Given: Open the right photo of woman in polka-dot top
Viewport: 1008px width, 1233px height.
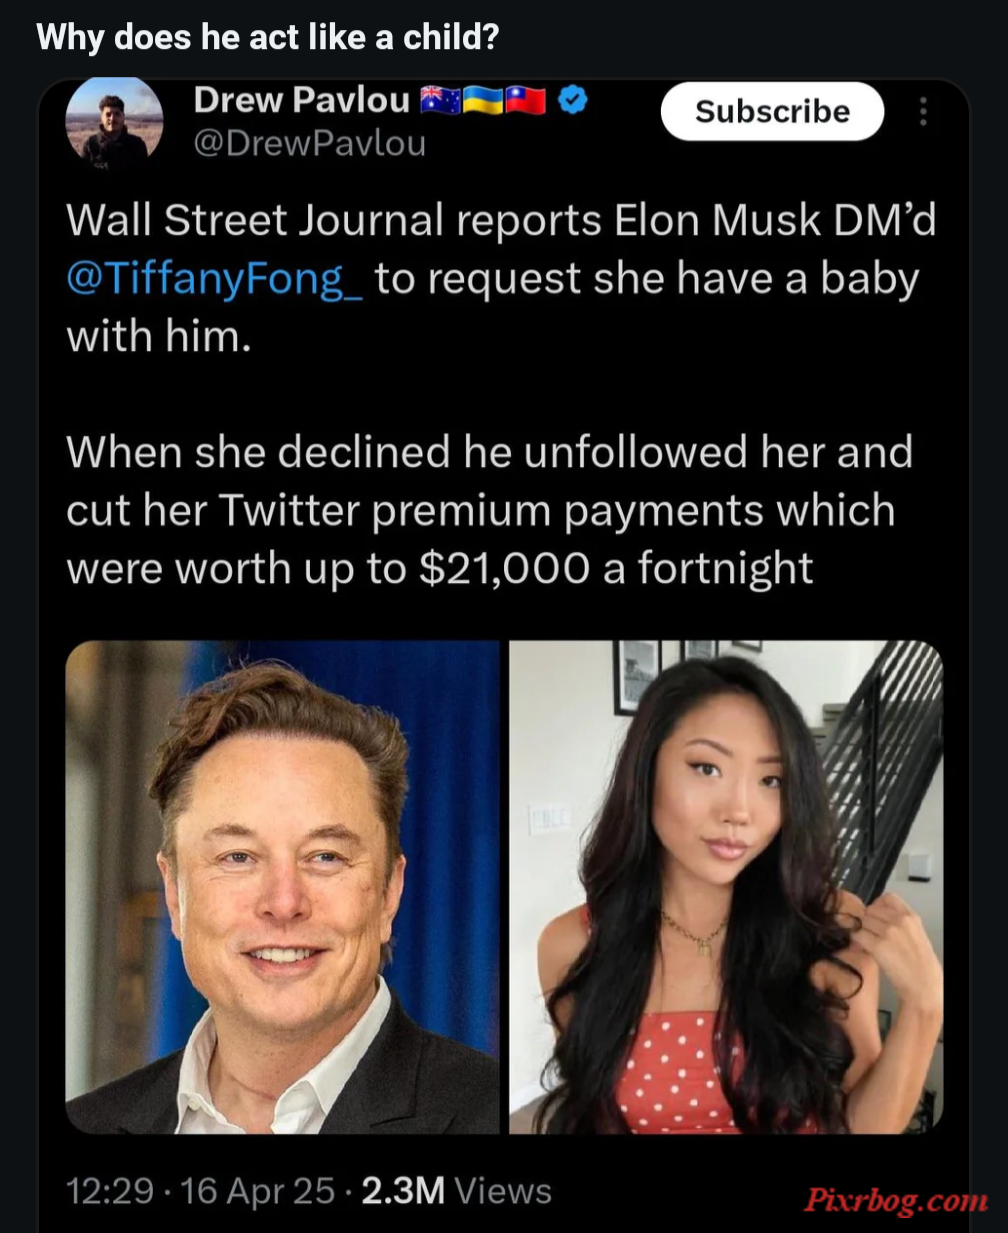Looking at the screenshot, I should click(726, 887).
